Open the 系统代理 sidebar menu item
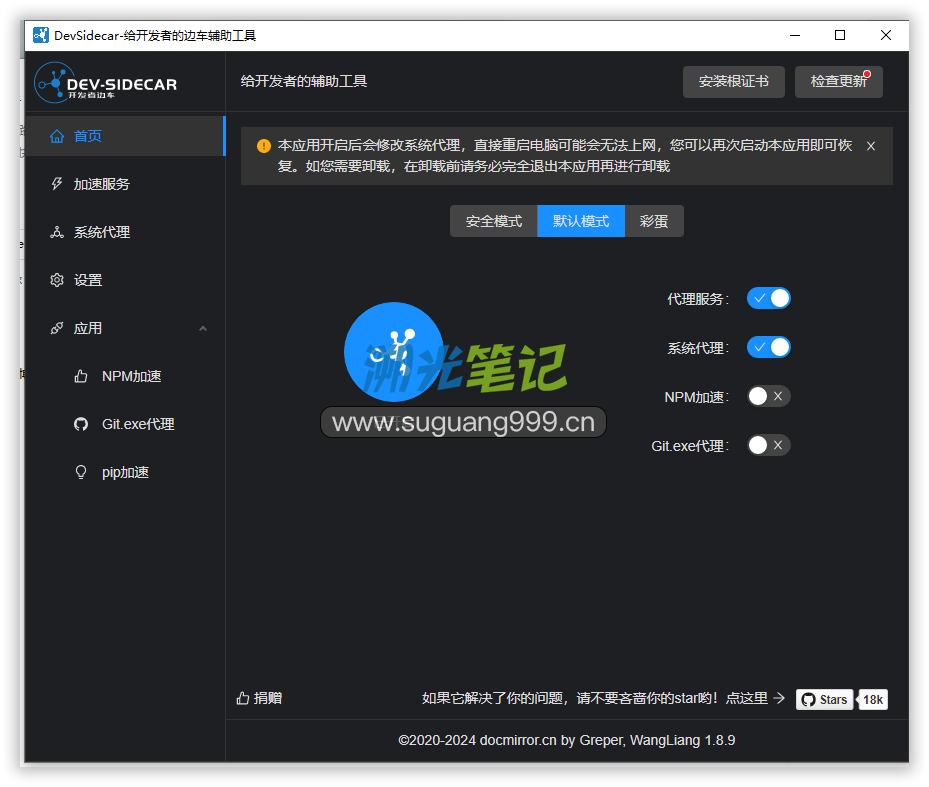The image size is (929, 787). [x=125, y=232]
